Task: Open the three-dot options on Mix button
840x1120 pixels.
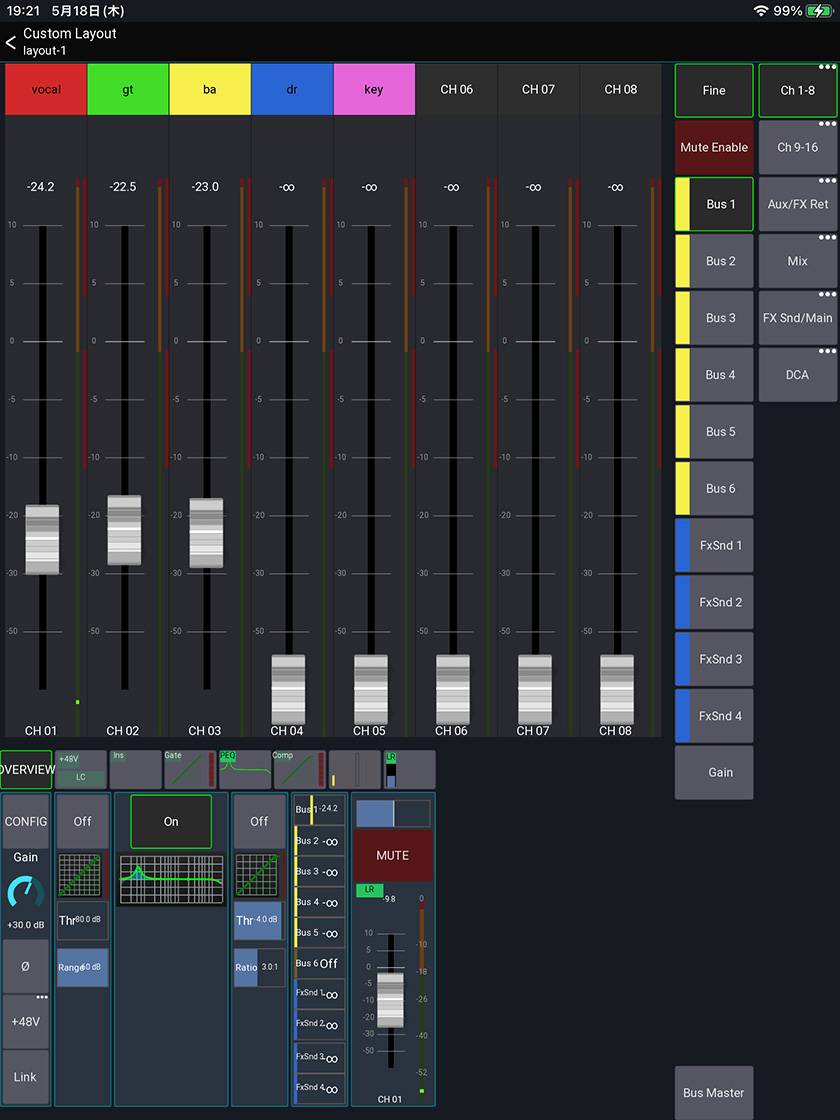Action: tap(826, 238)
